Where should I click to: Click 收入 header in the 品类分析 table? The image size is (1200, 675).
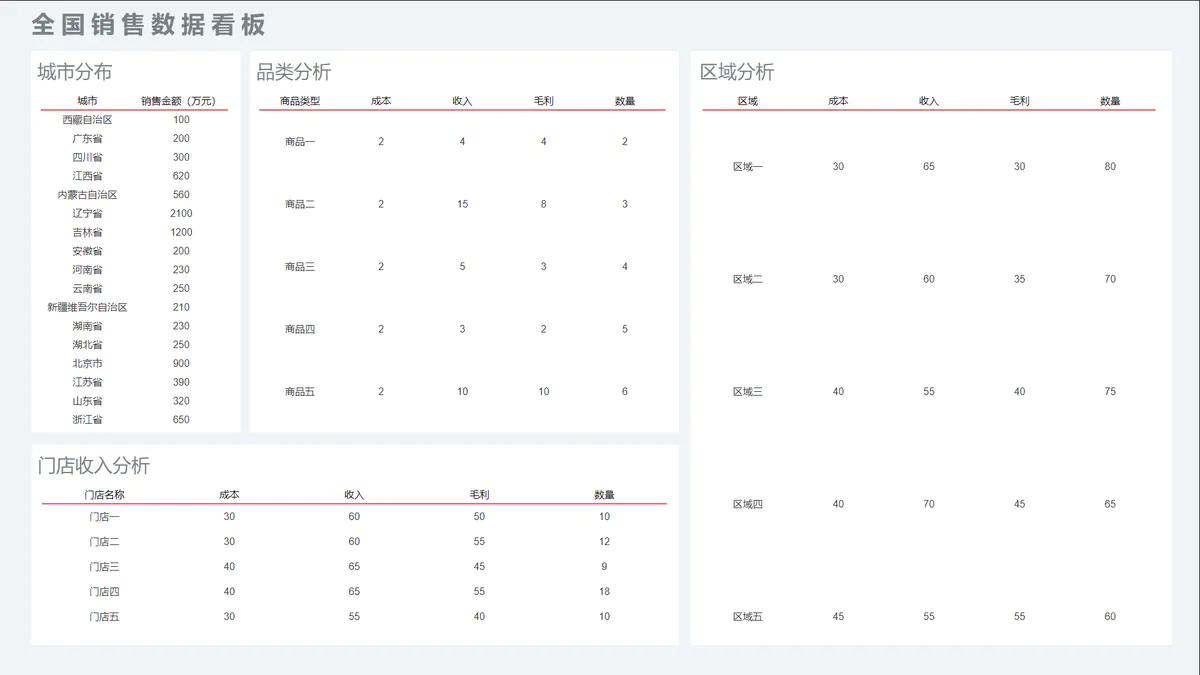point(462,101)
